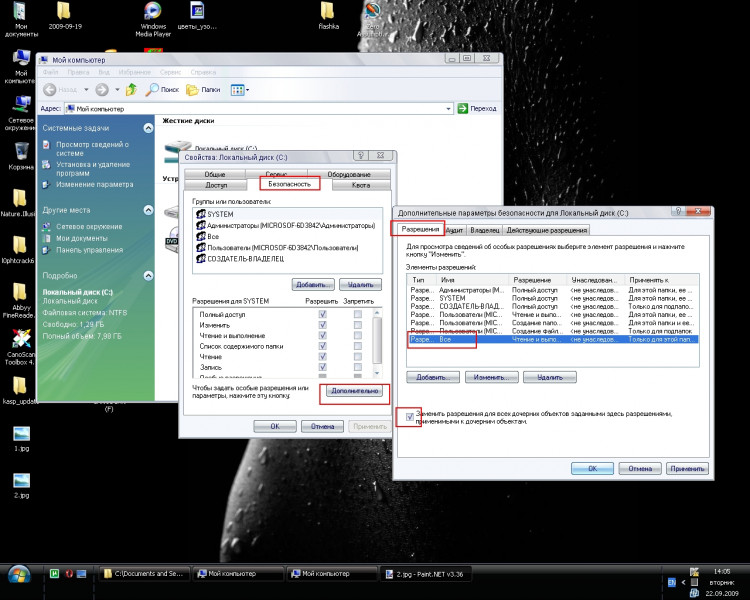This screenshot has height=600, width=750.
Task: Click Изменить in advanced security dialog
Action: (x=491, y=378)
